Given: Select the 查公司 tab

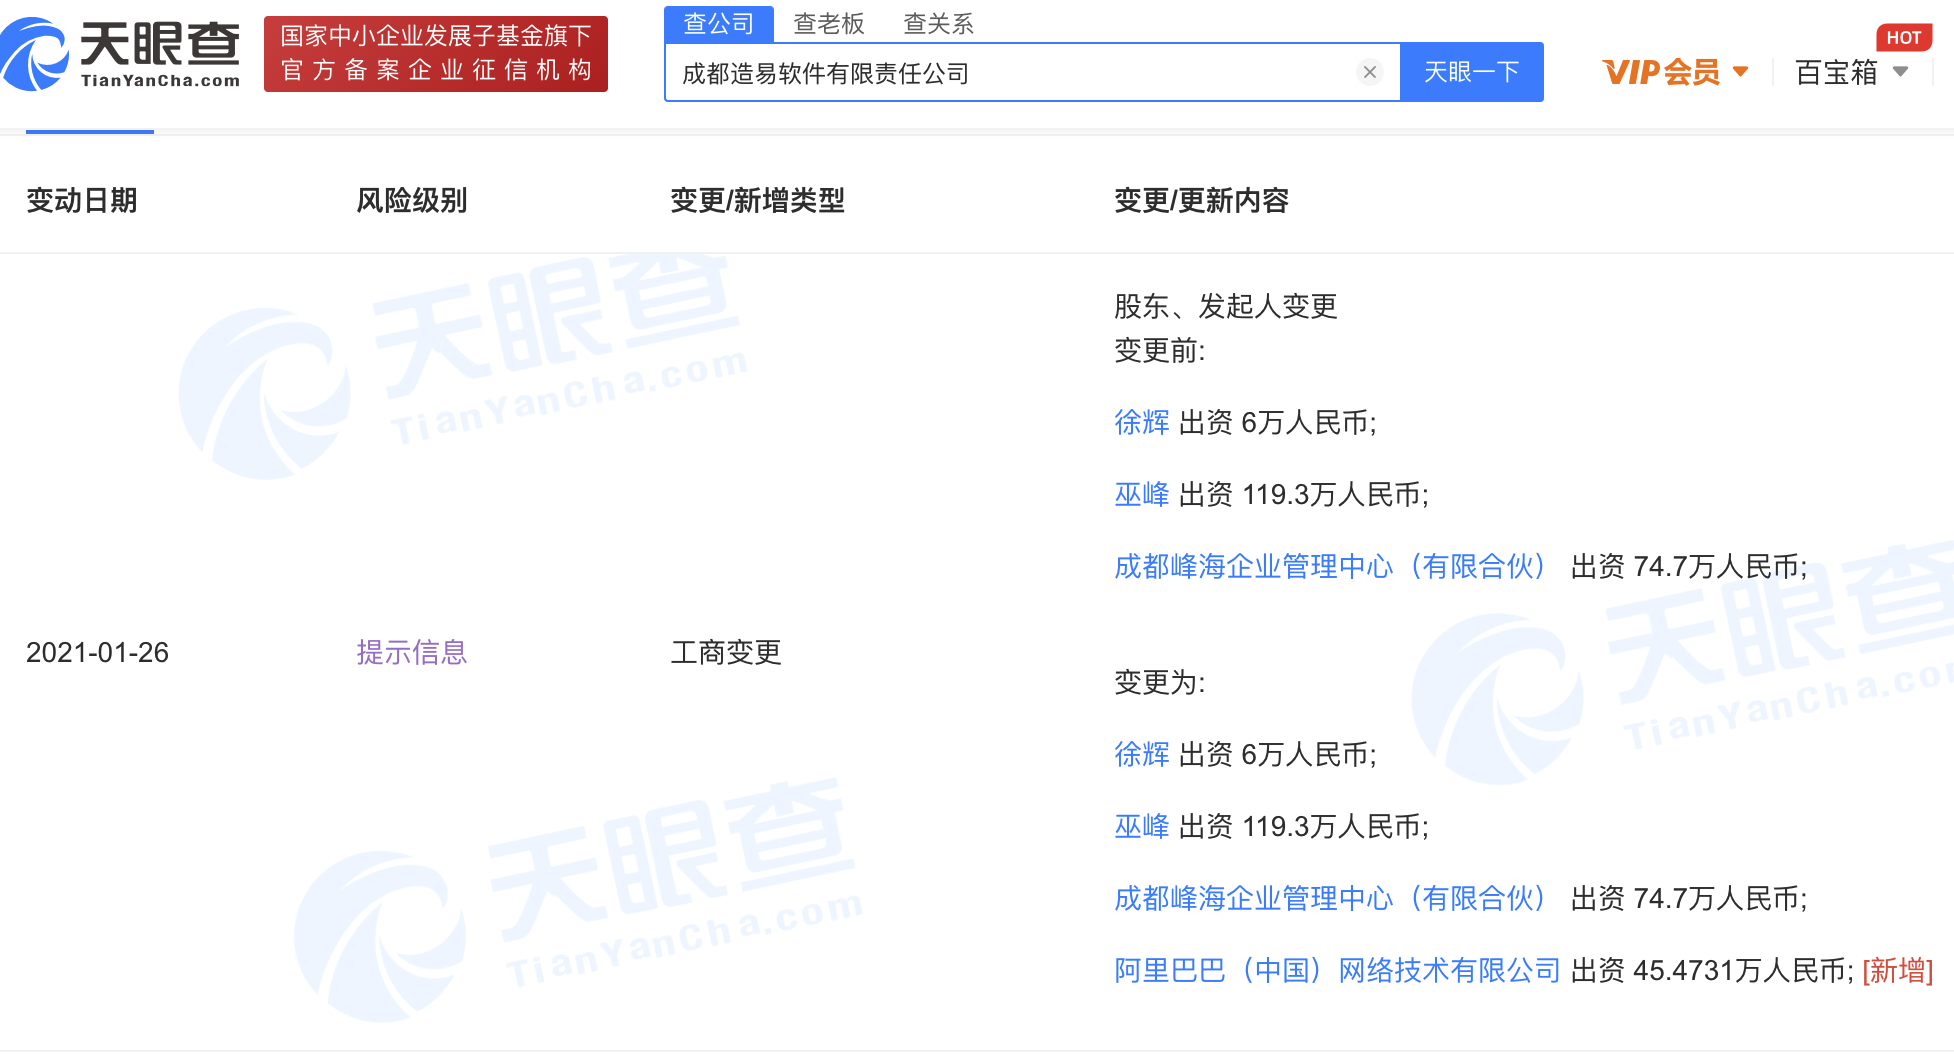Looking at the screenshot, I should (x=719, y=23).
